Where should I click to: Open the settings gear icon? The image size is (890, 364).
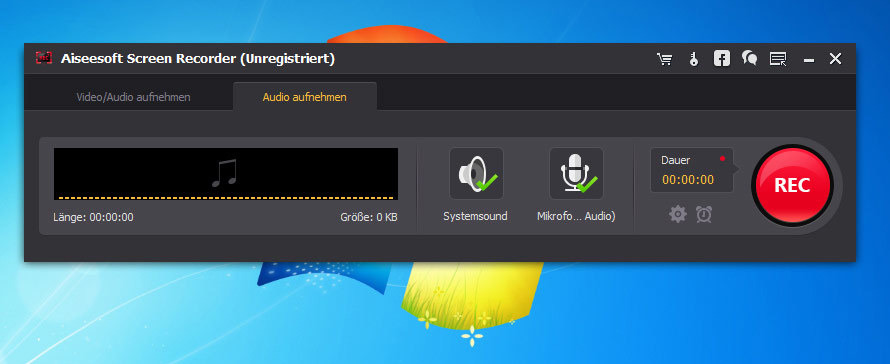tap(678, 215)
